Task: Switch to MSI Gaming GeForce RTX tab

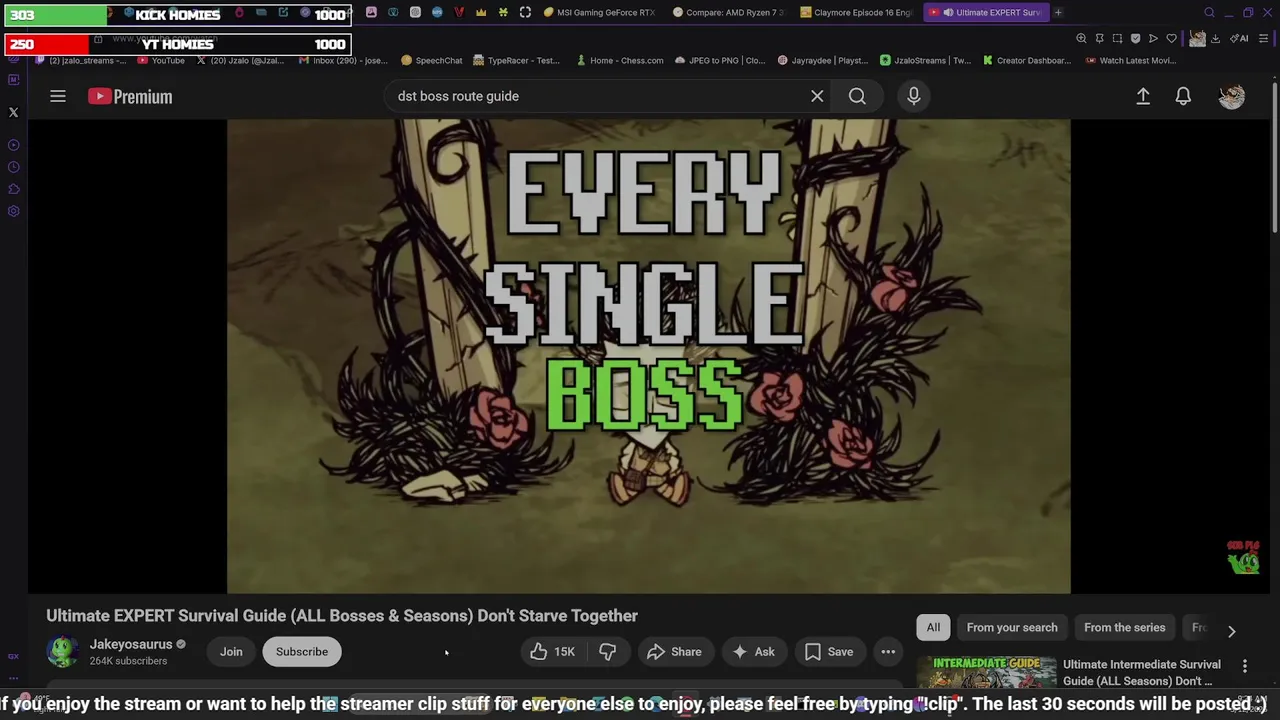Action: pos(599,12)
